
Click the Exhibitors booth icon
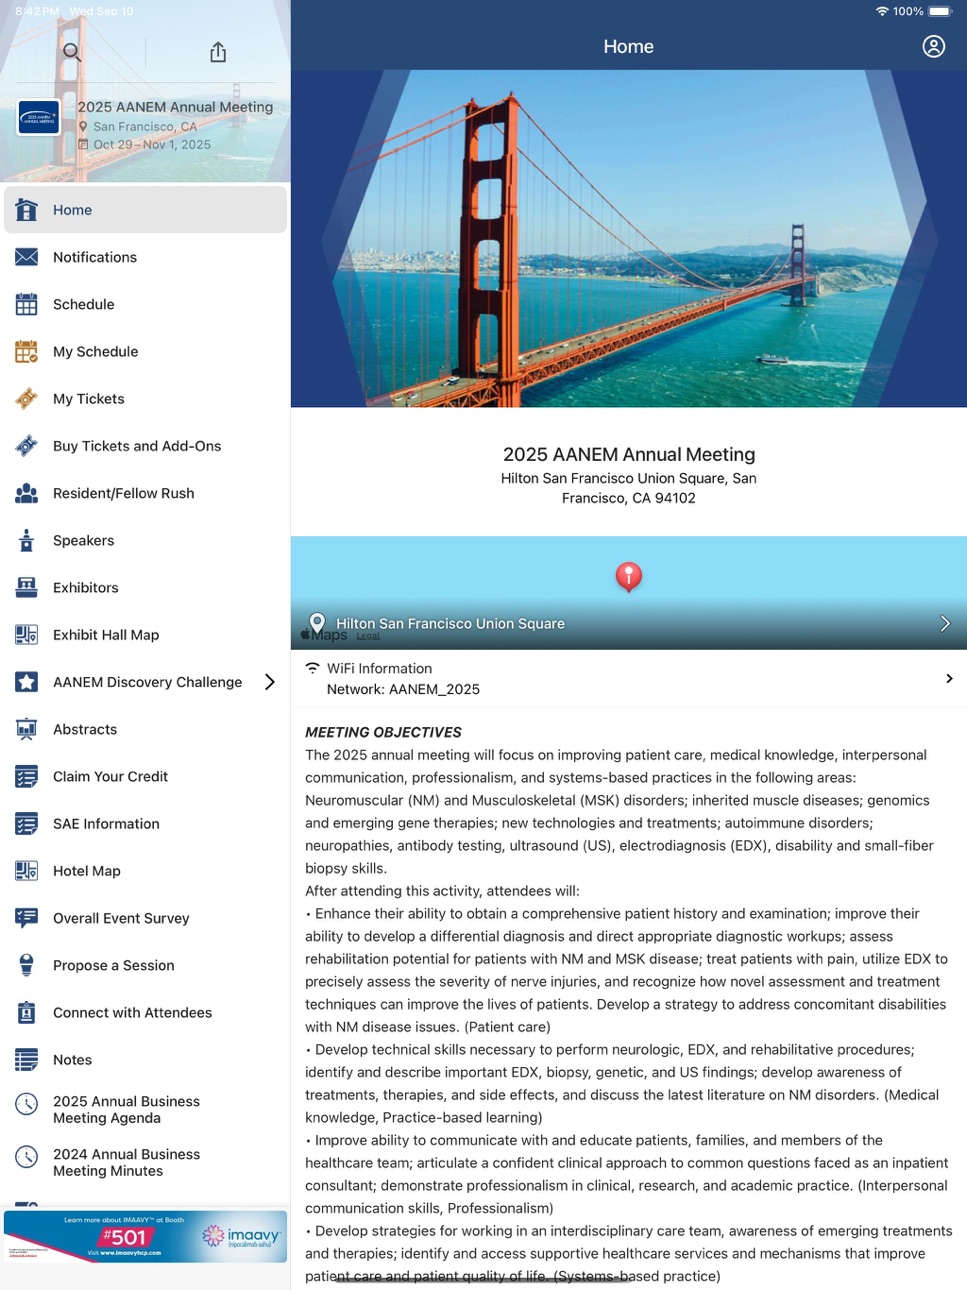click(27, 587)
